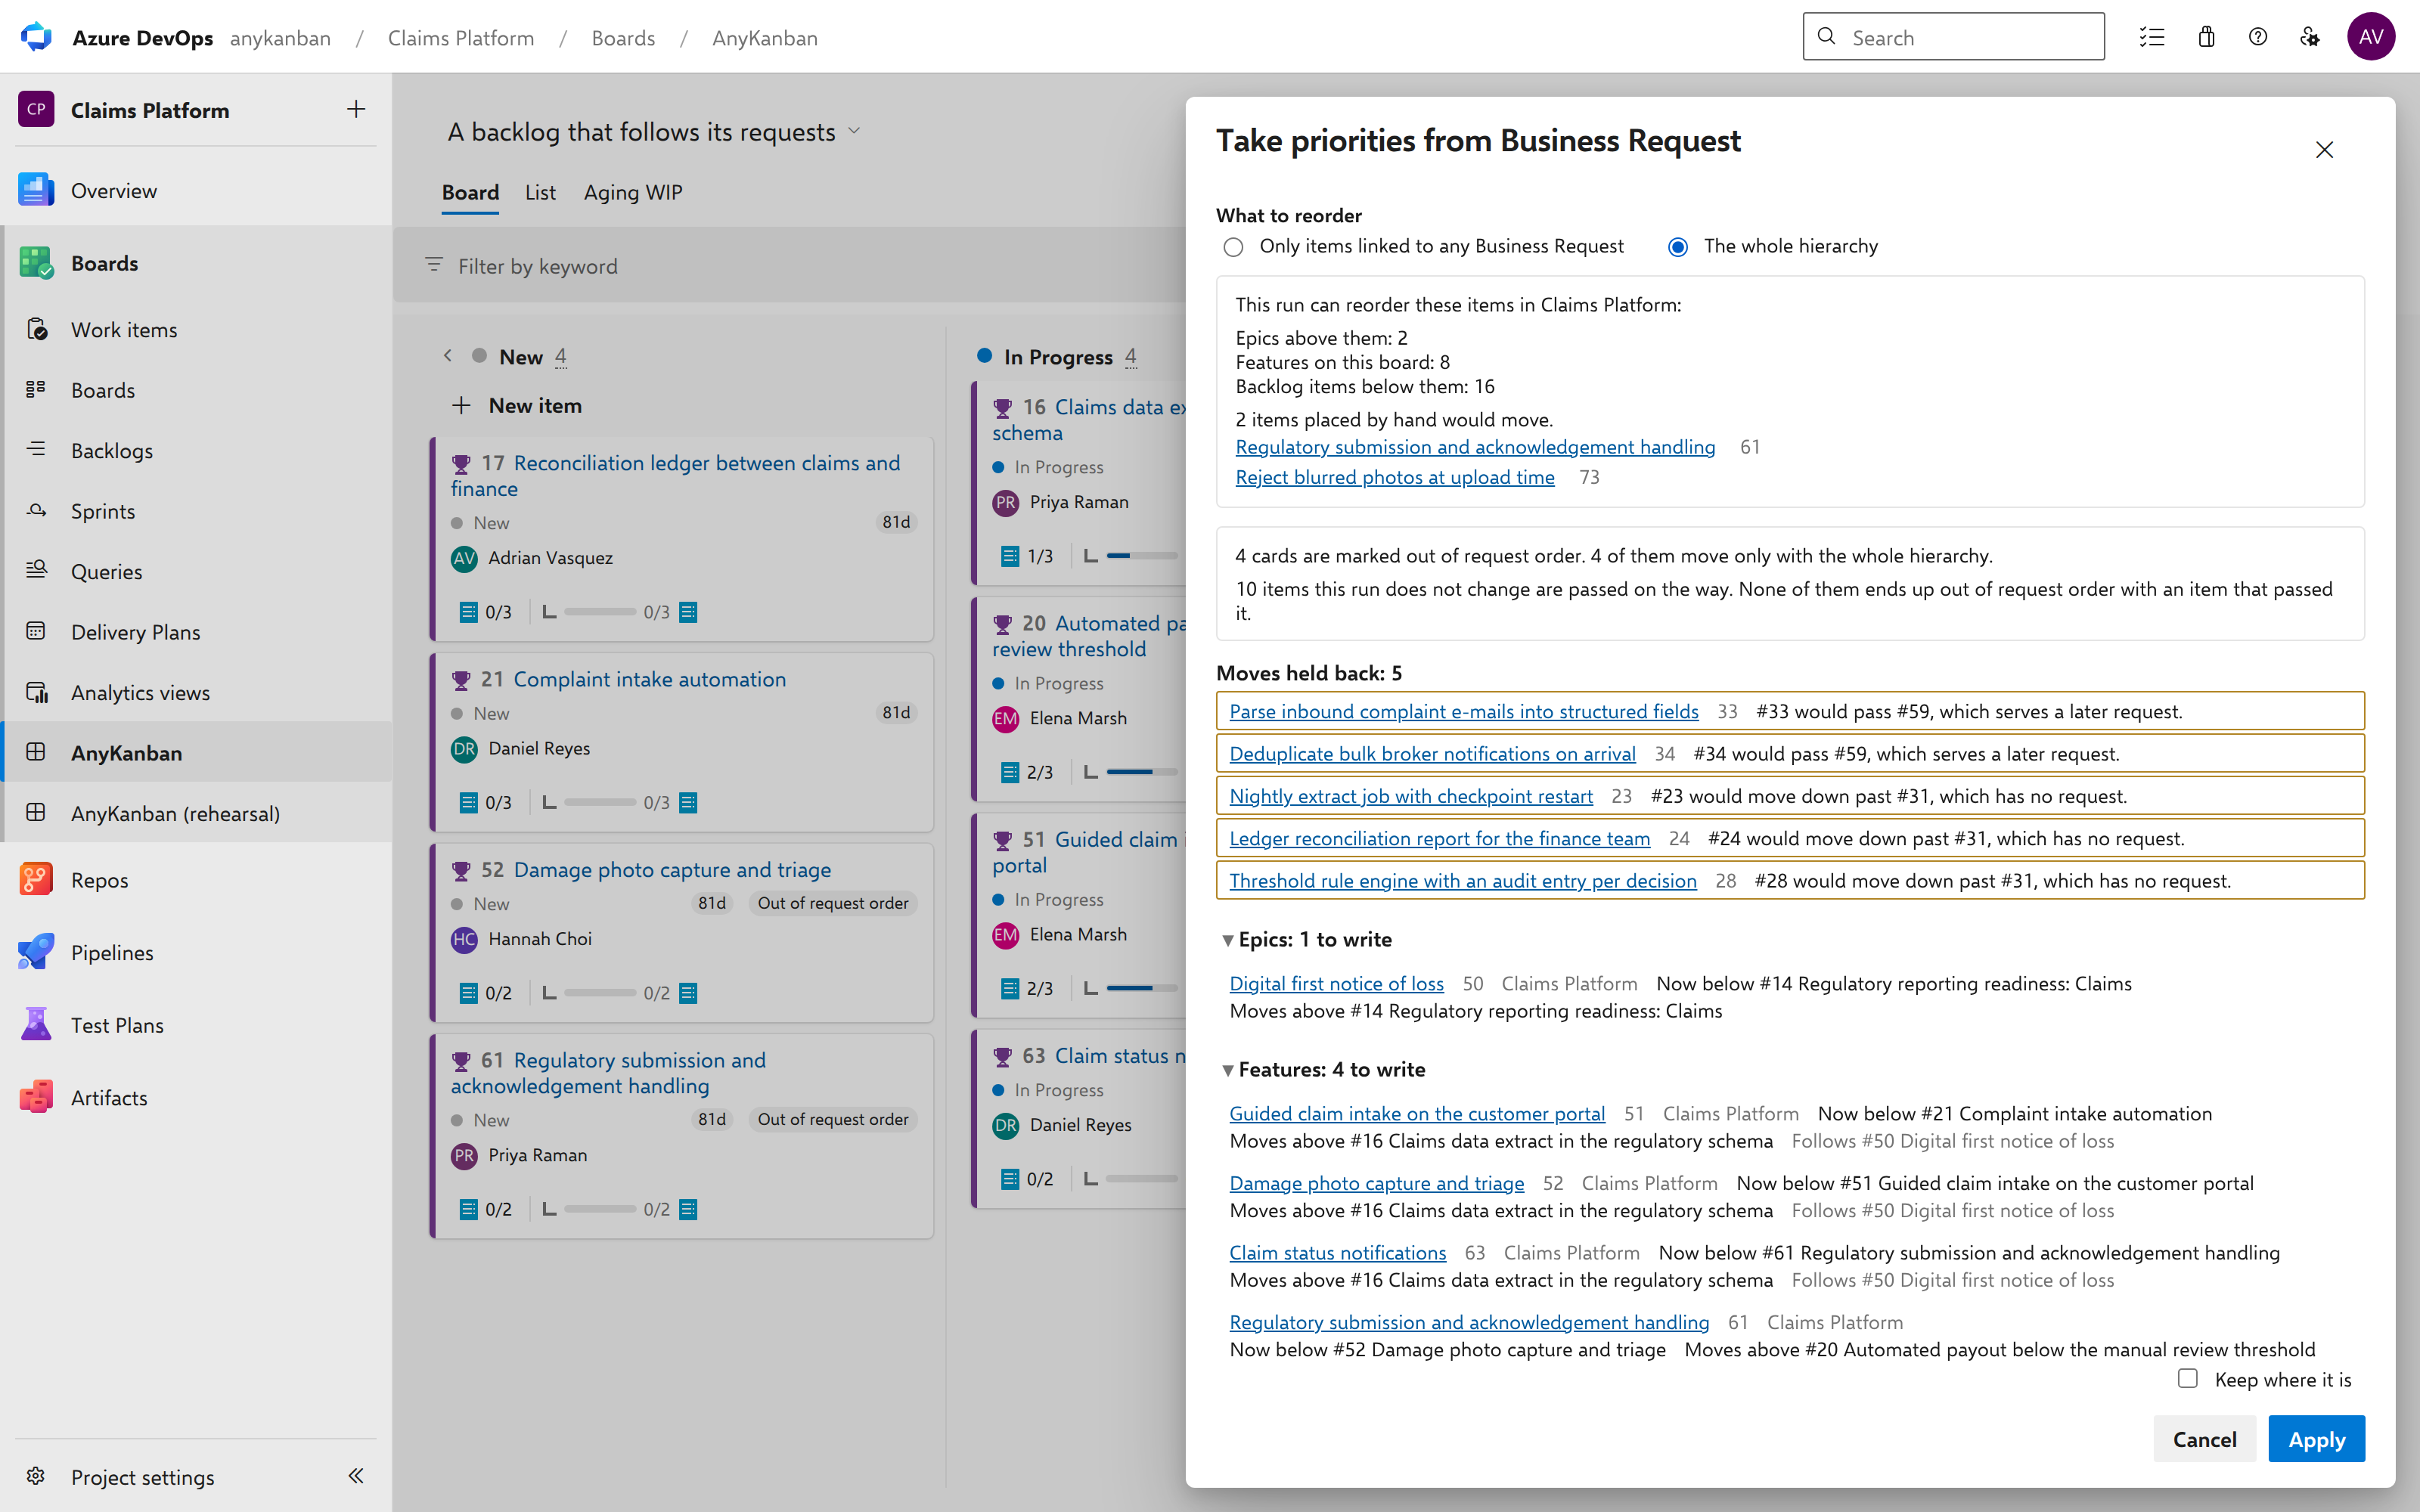
Task: Click the Azure DevOps logo icon
Action: (36, 37)
